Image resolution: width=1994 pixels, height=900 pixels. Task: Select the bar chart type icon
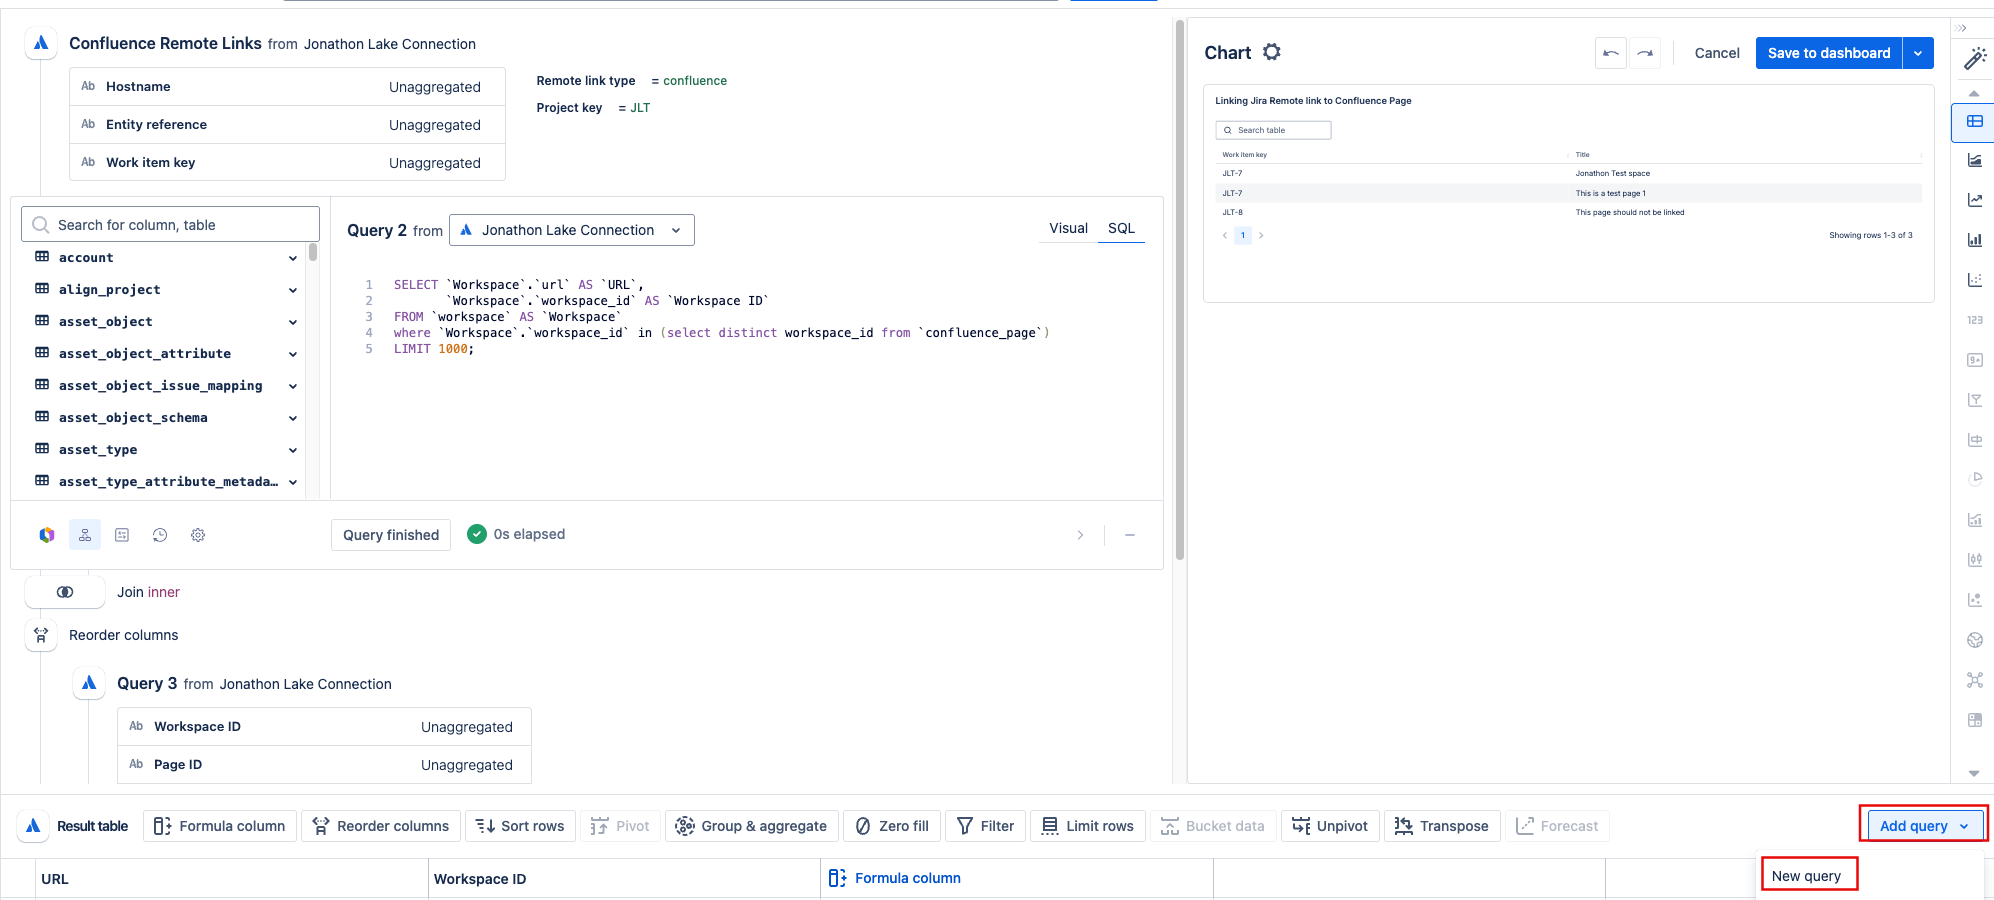click(1975, 240)
